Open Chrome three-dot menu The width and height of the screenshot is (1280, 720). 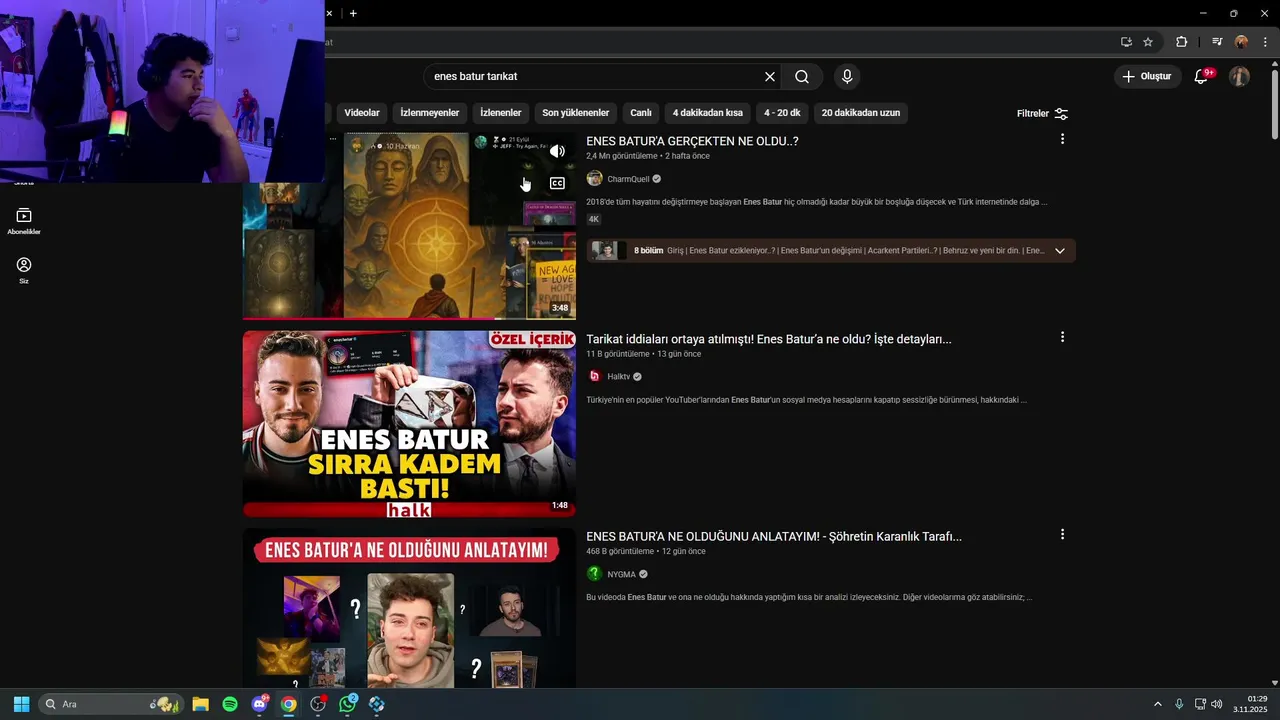pyautogui.click(x=1265, y=42)
